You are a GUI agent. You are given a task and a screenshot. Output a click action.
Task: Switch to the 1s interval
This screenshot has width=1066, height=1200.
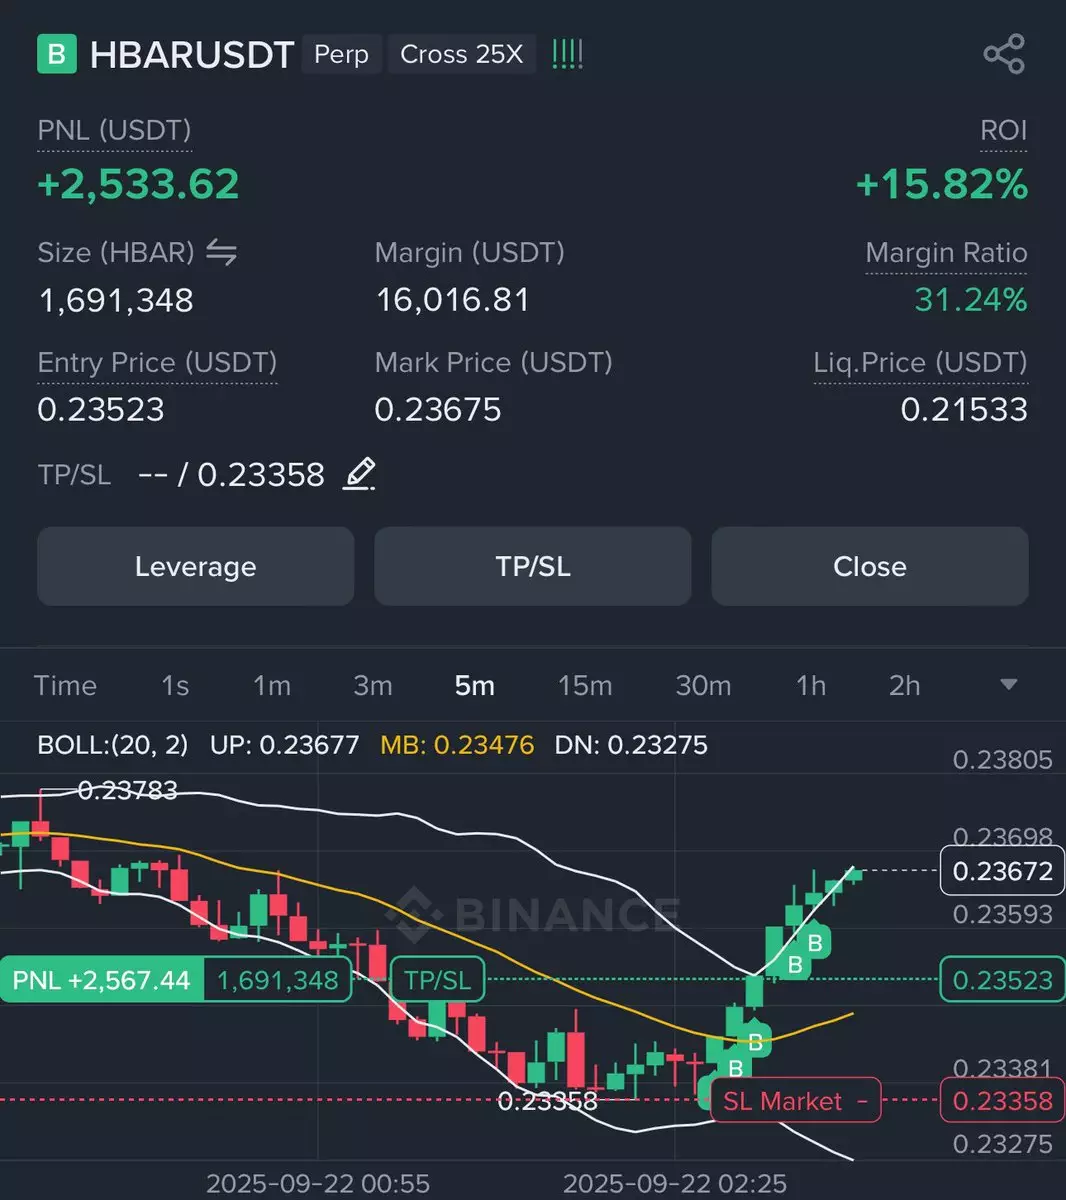(175, 685)
